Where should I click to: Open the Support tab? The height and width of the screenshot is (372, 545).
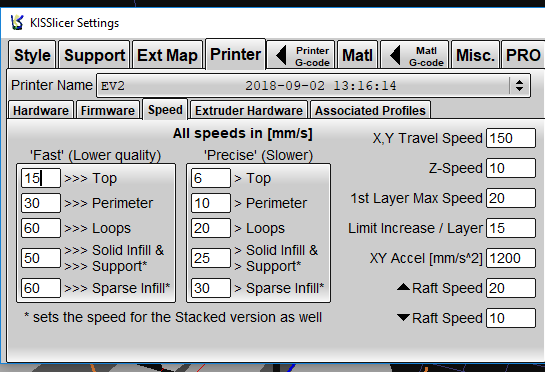[x=95, y=55]
